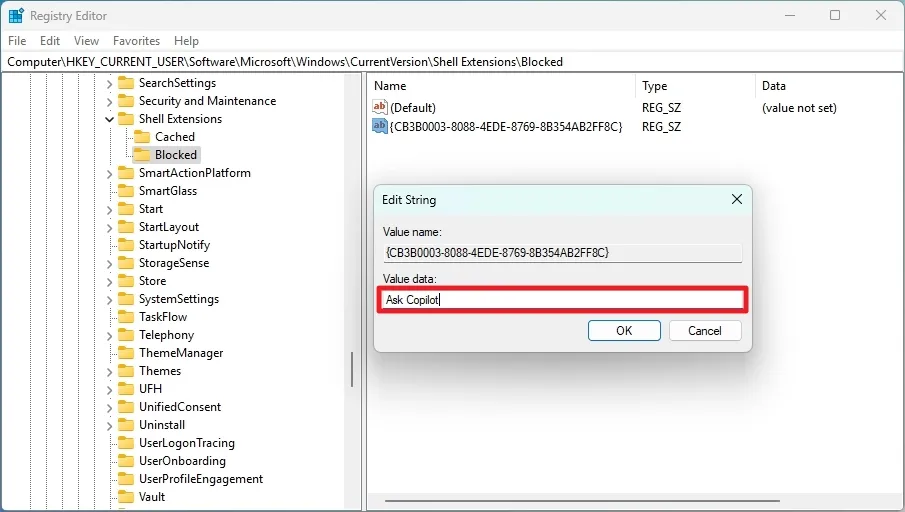The width and height of the screenshot is (905, 512).
Task: Click the tree pane vertical scrollbar thumb
Action: (x=351, y=369)
